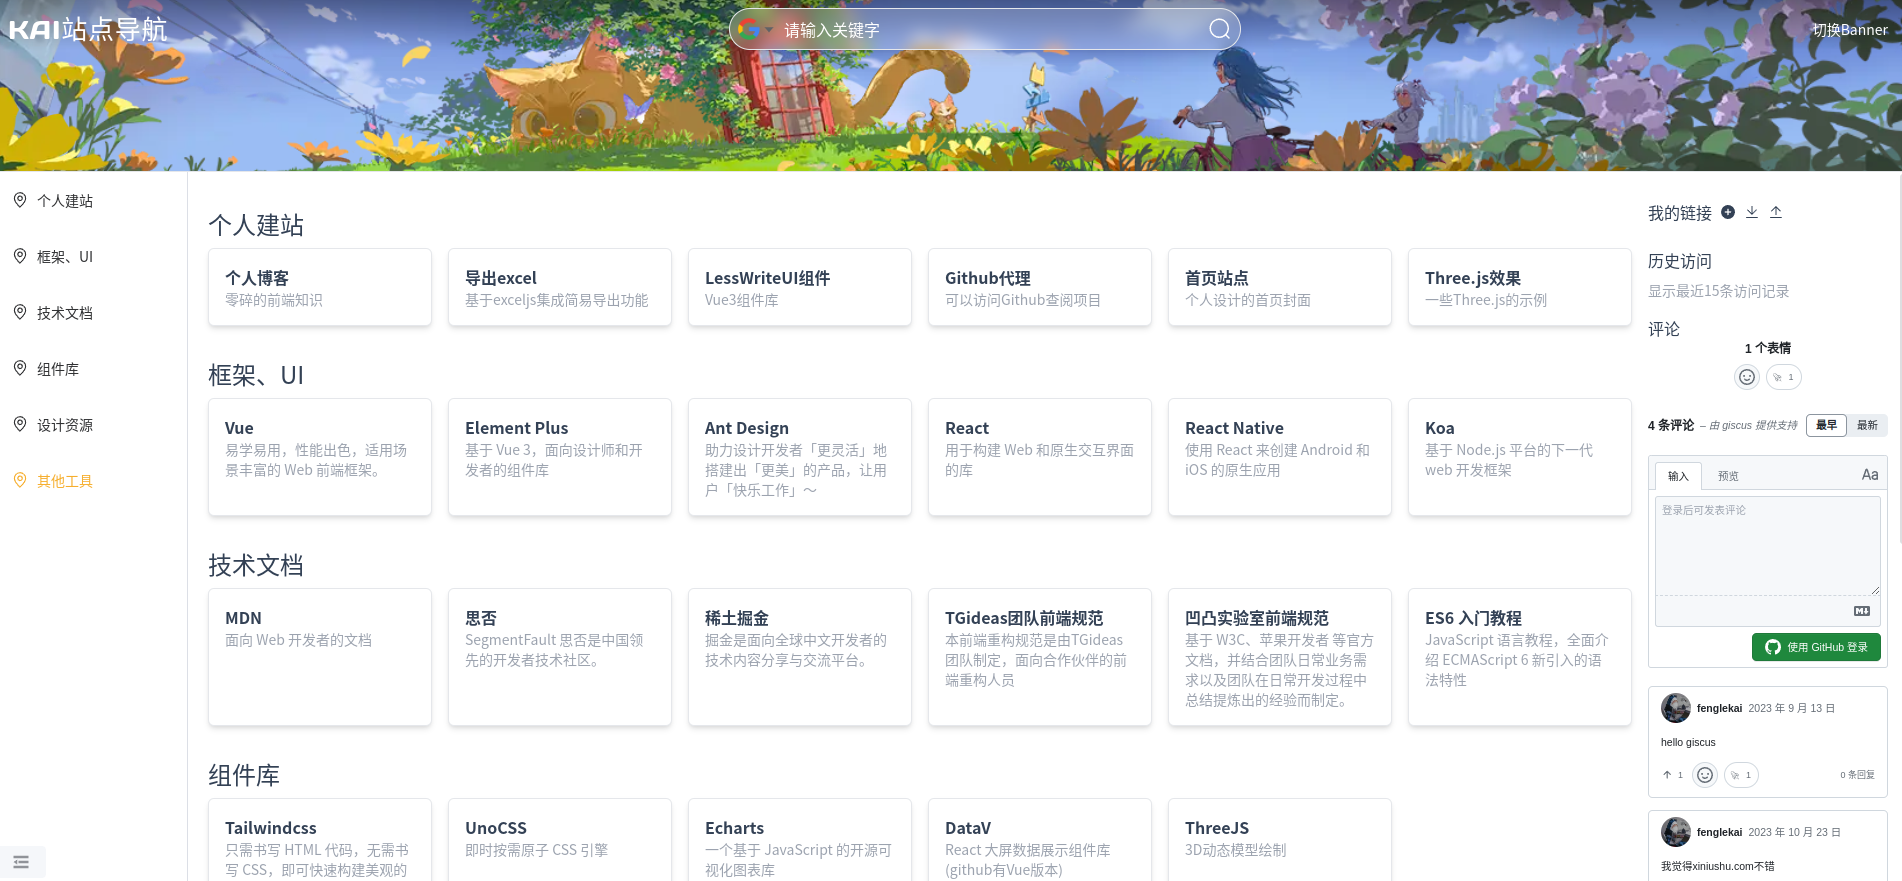1902x881 pixels.
Task: Click the Aa text-size toggle icon
Action: click(1870, 475)
